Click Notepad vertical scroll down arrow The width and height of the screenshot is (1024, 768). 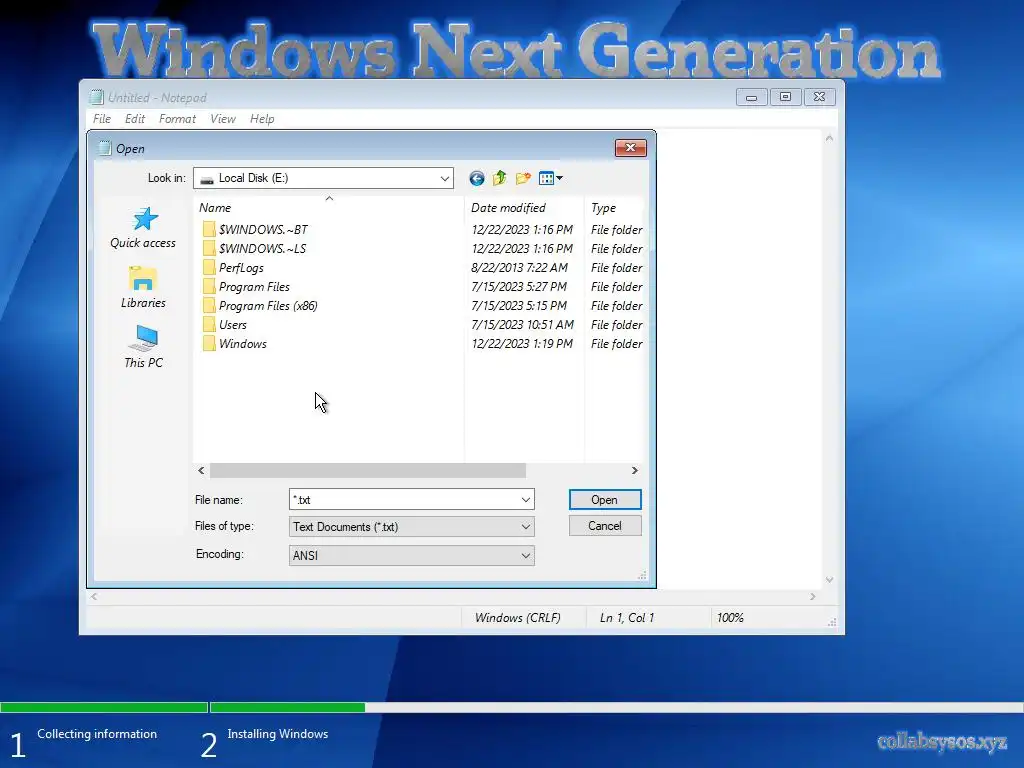point(829,580)
